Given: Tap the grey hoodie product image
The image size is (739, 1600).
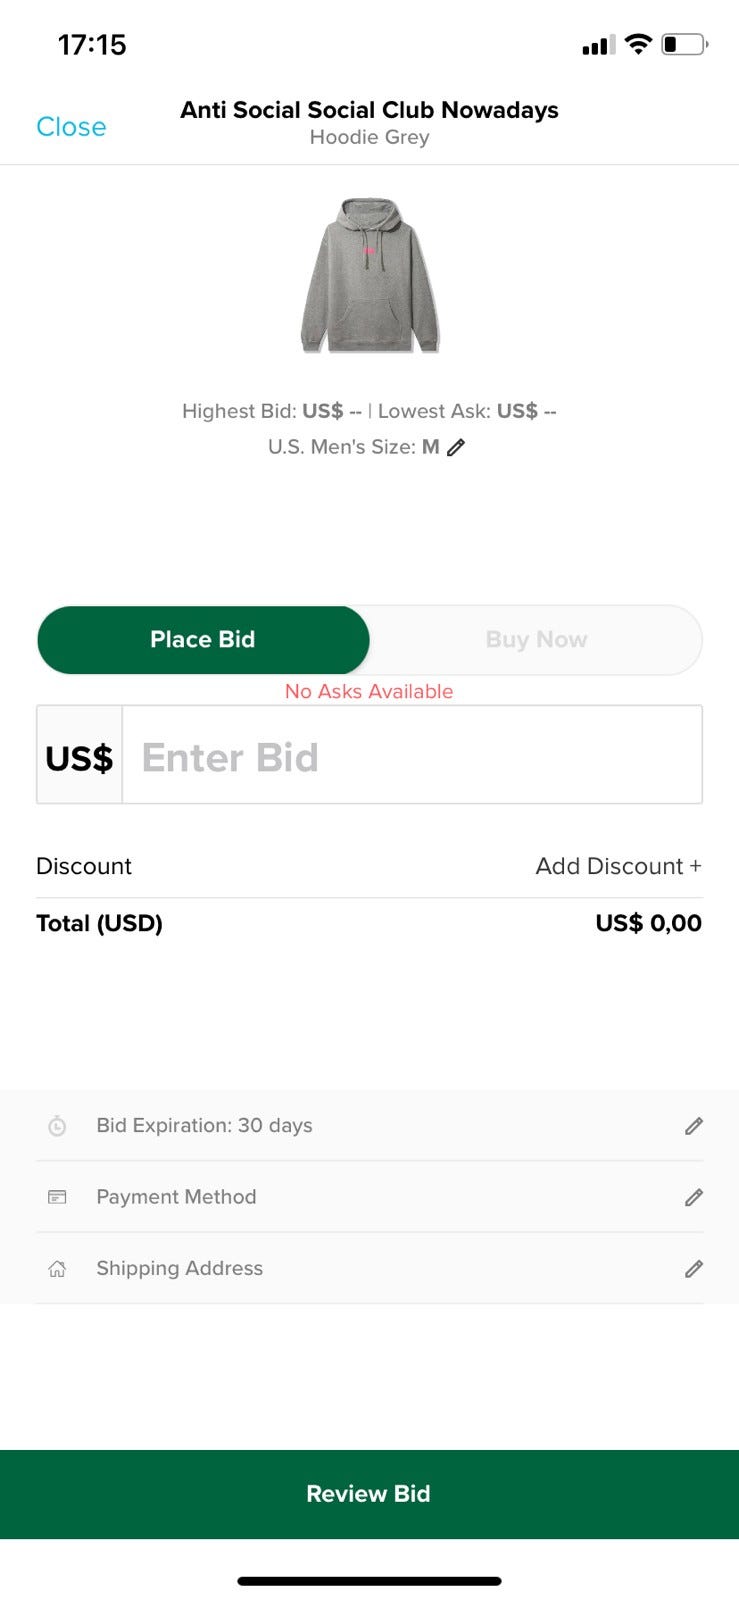Looking at the screenshot, I should (x=370, y=275).
